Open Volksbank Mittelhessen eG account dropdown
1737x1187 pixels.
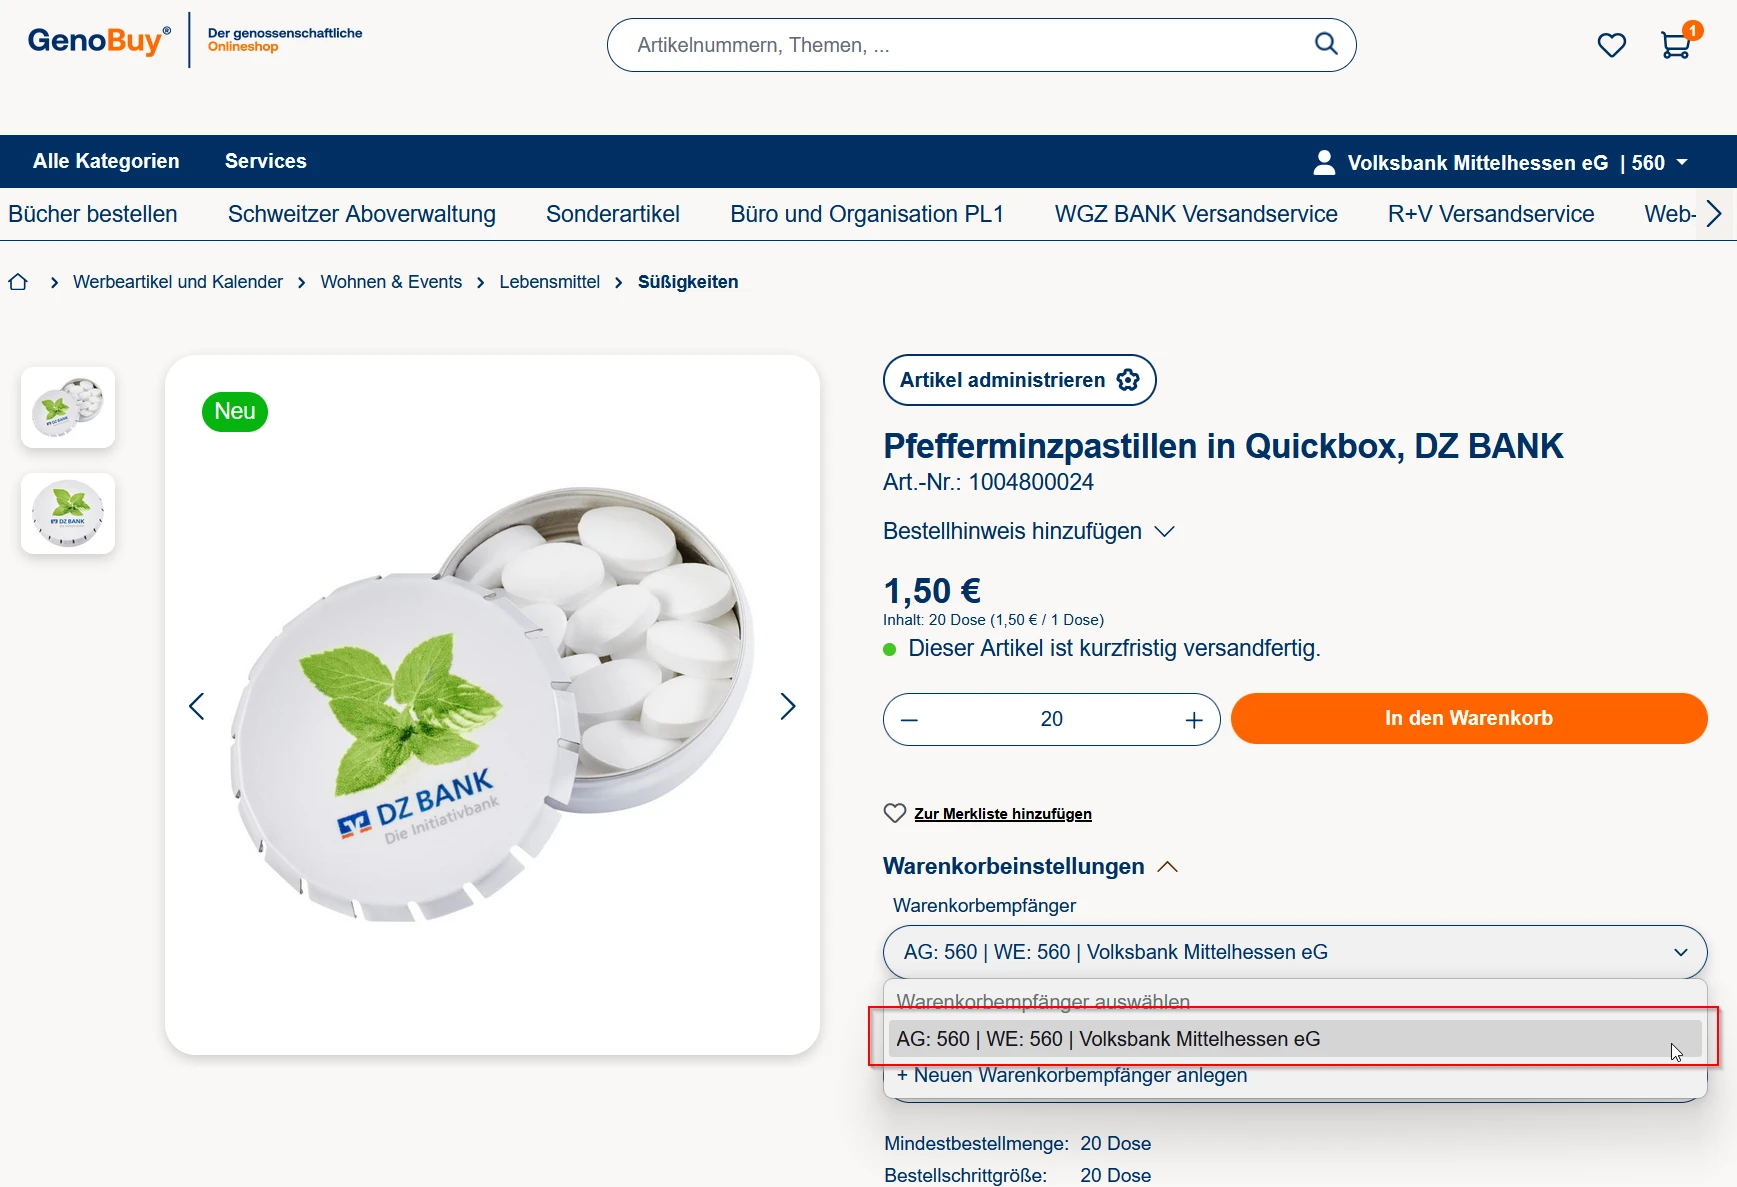tap(1500, 162)
